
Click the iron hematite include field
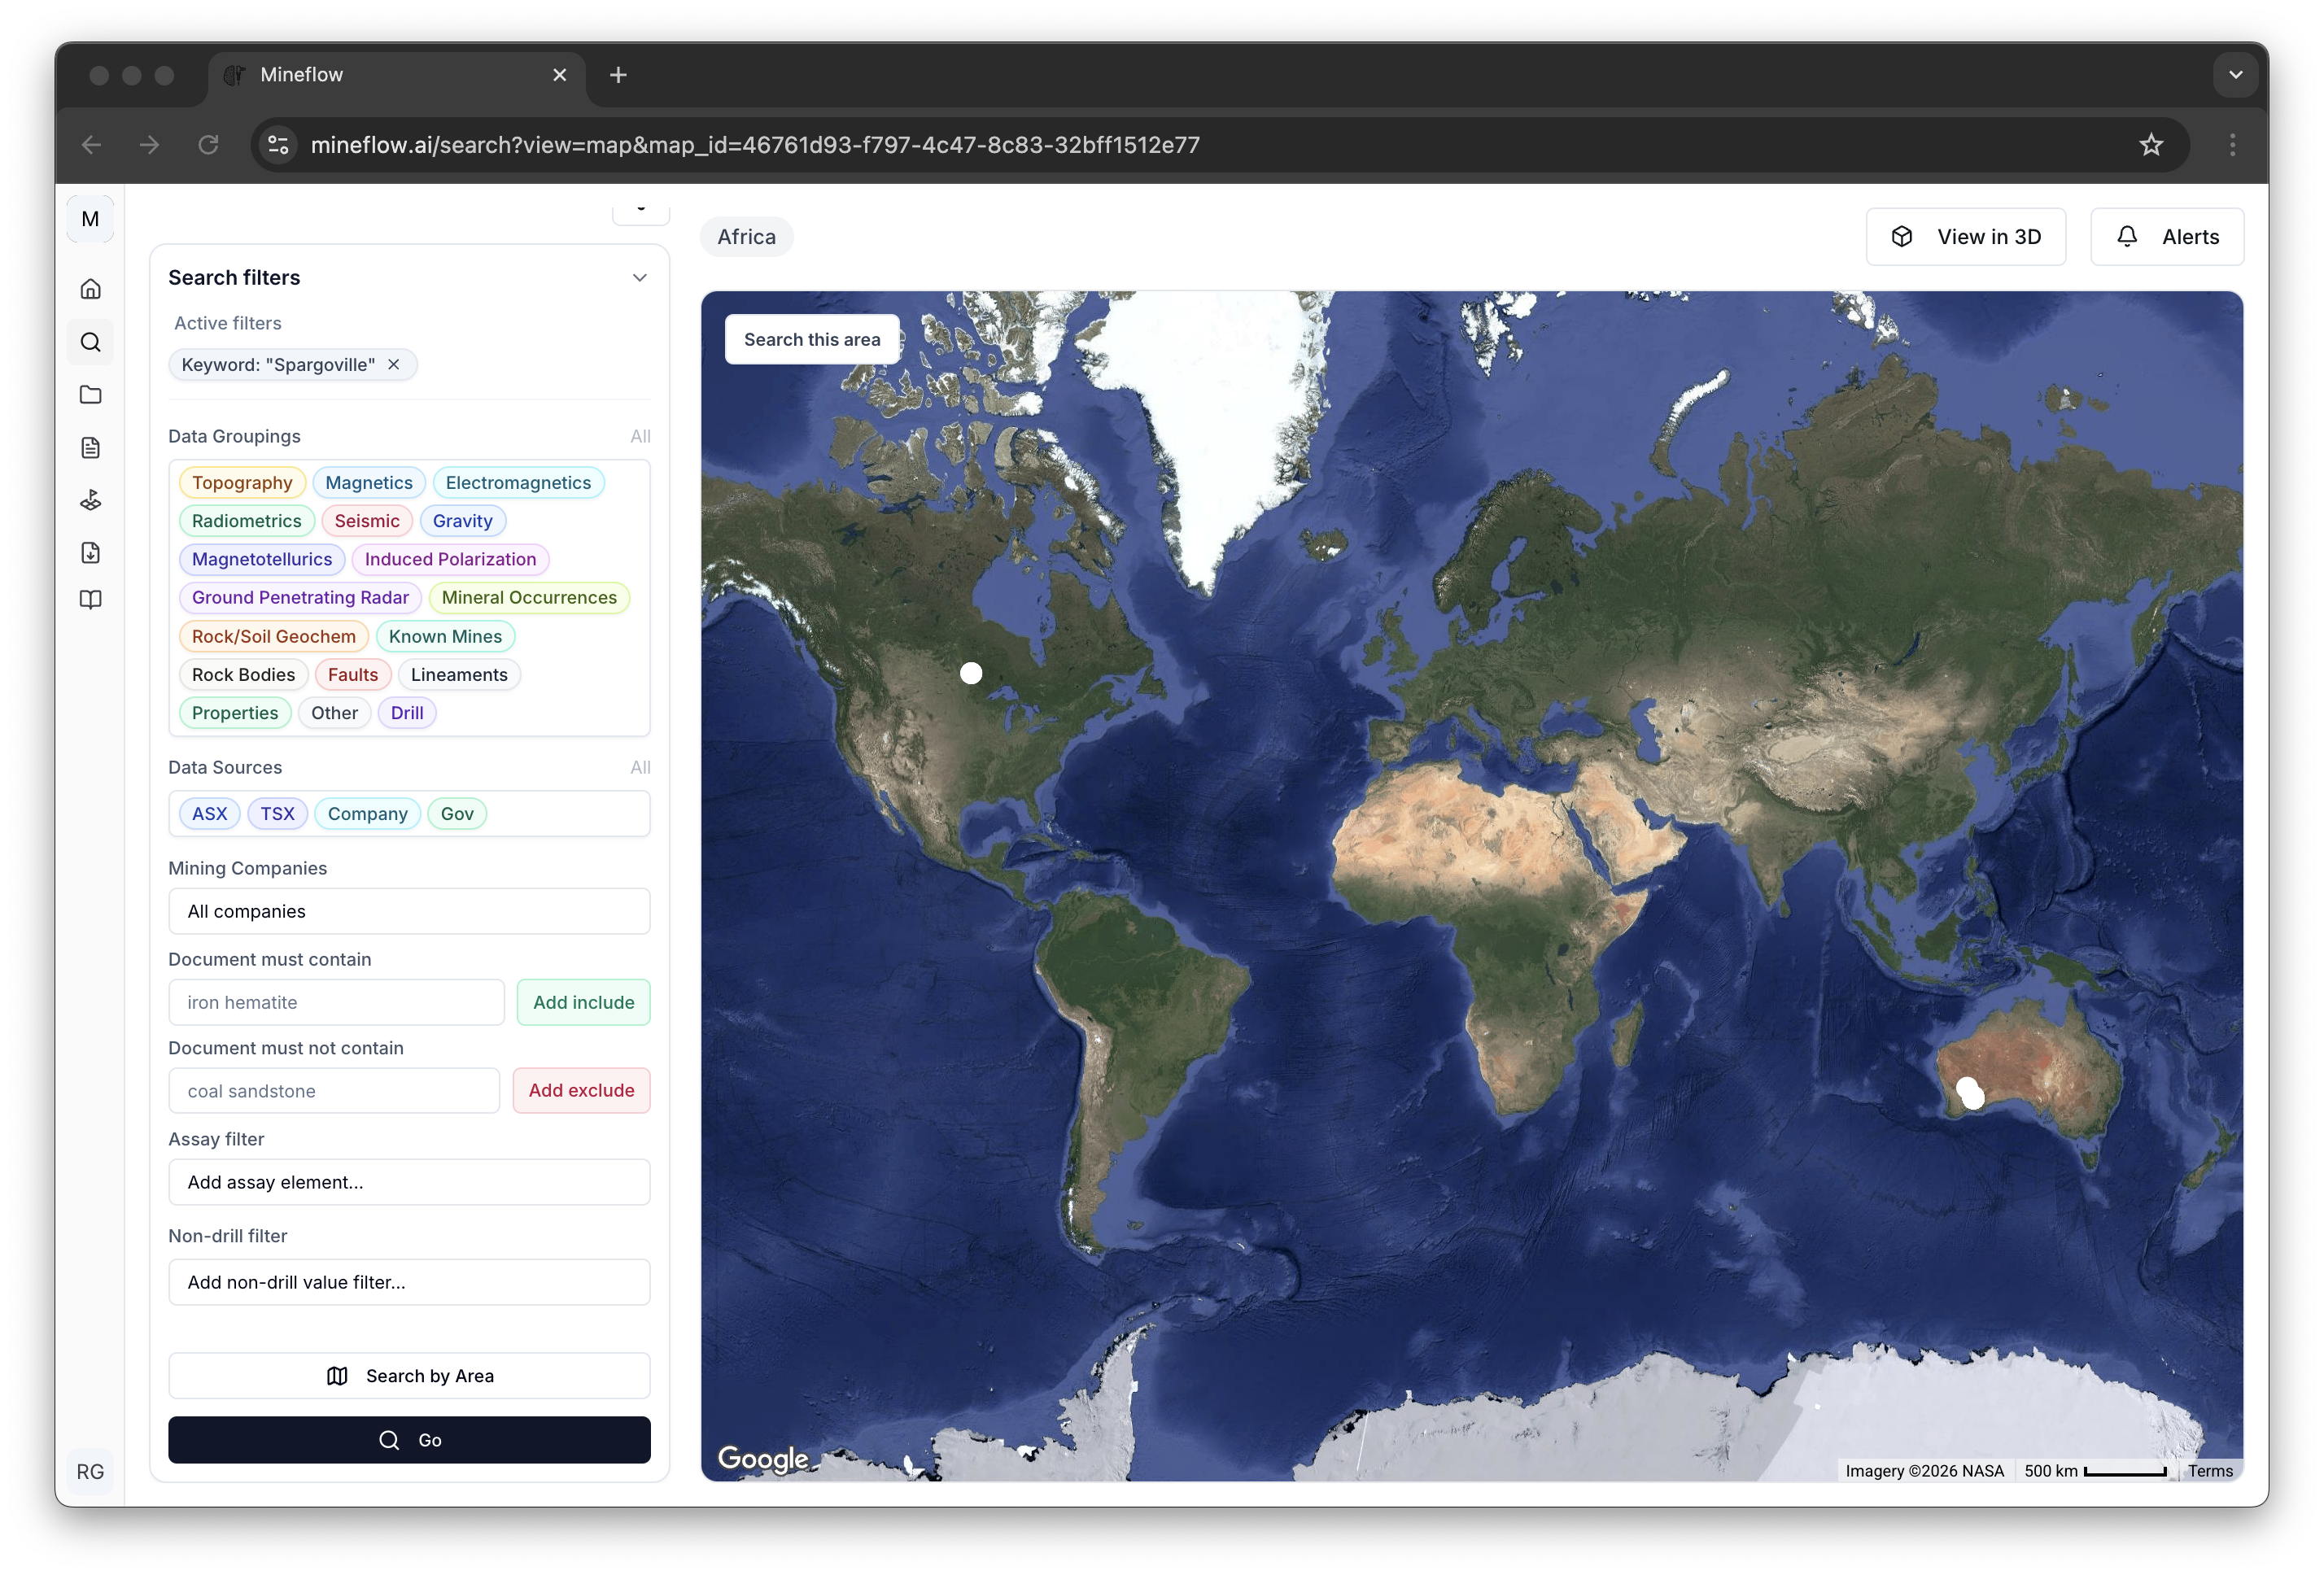point(336,1002)
